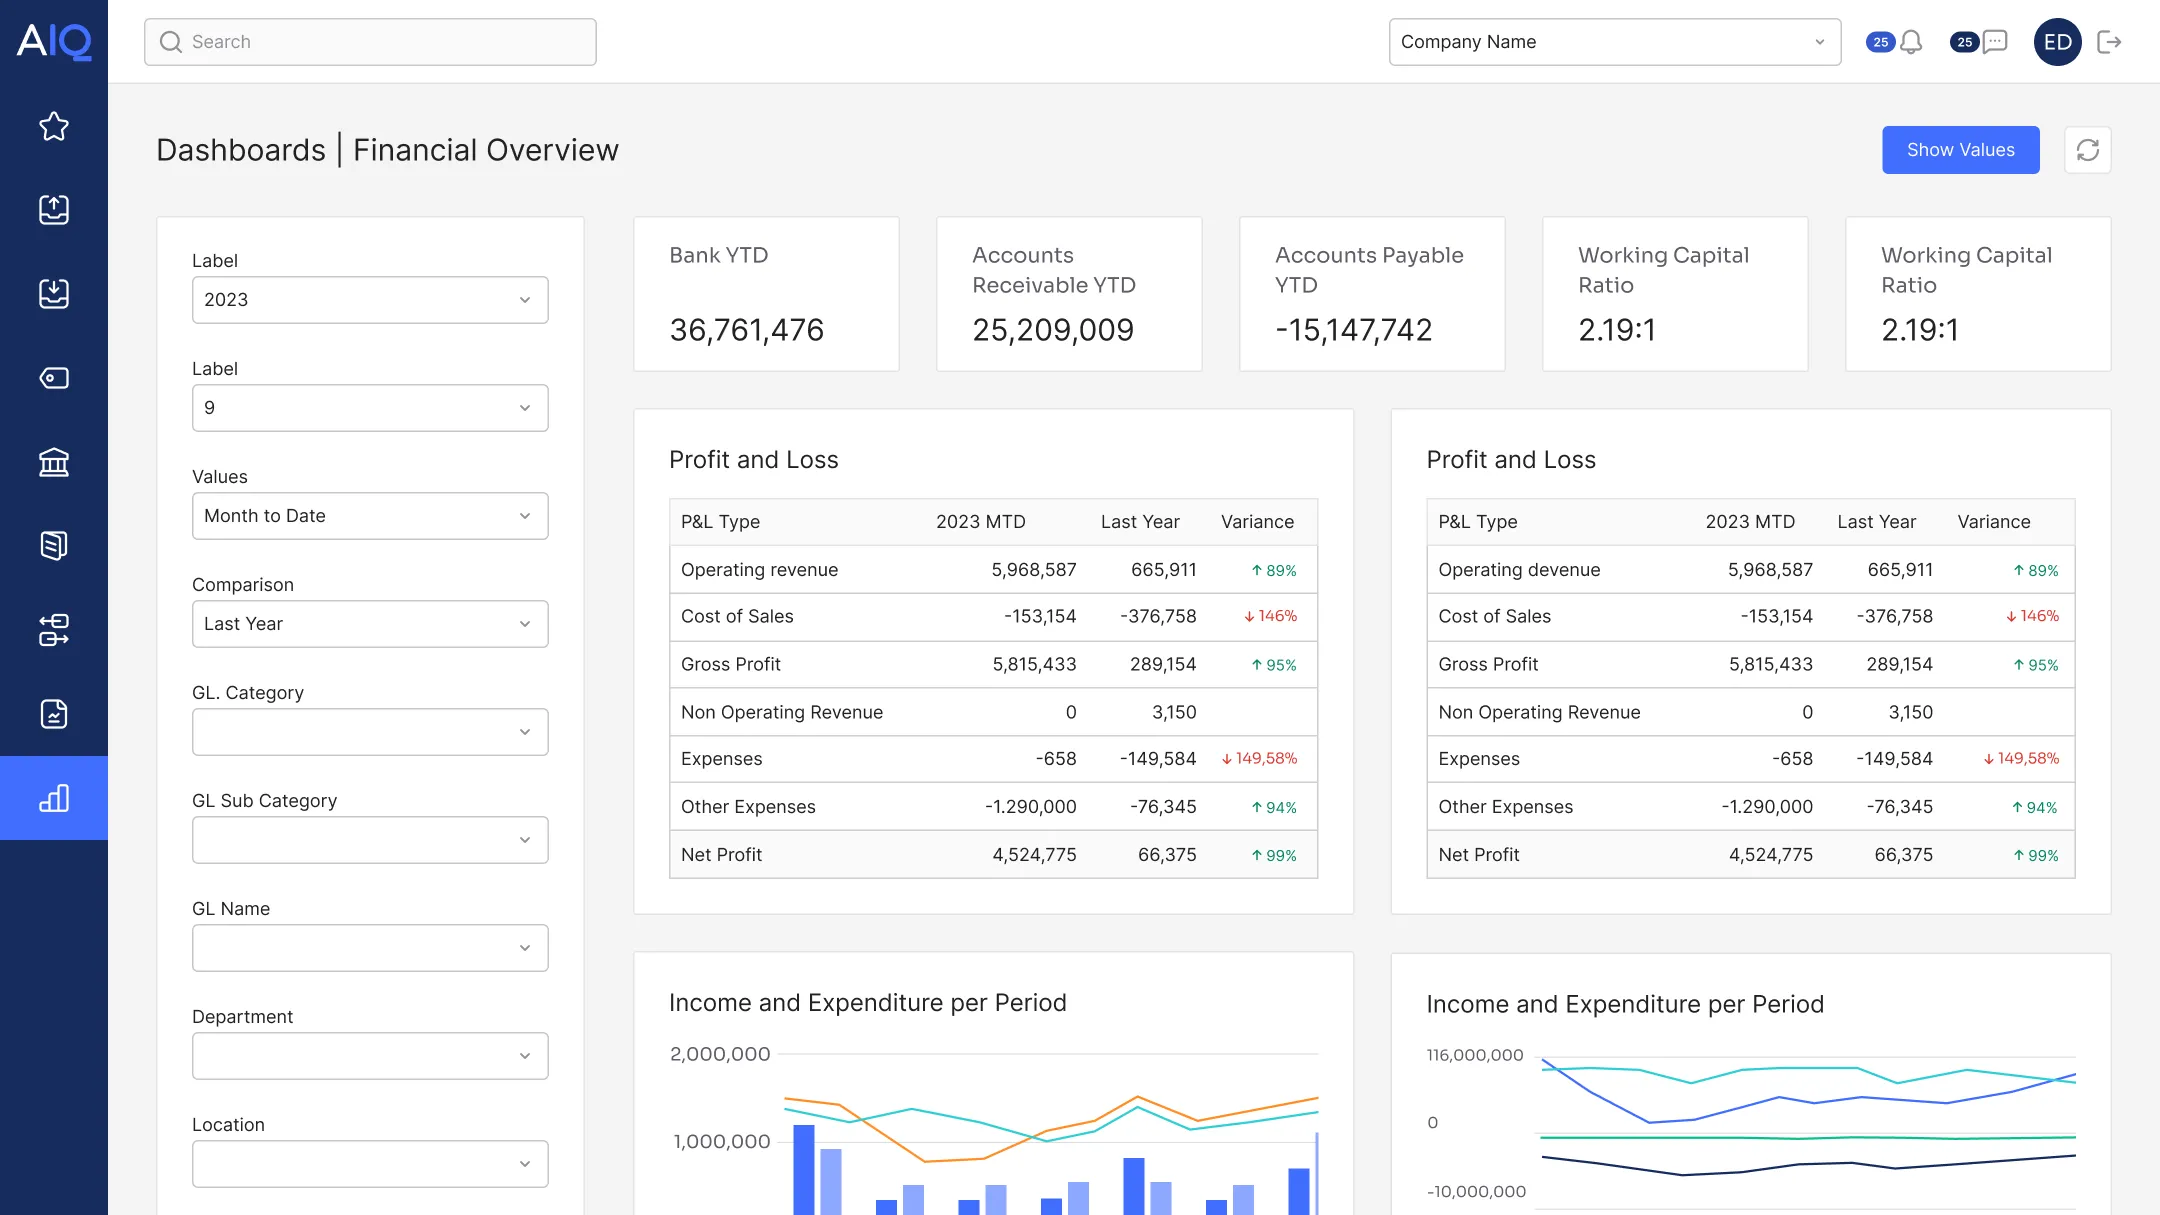This screenshot has width=2160, height=1215.
Task: Expand the Last Year Comparison dropdown
Action: click(x=370, y=624)
